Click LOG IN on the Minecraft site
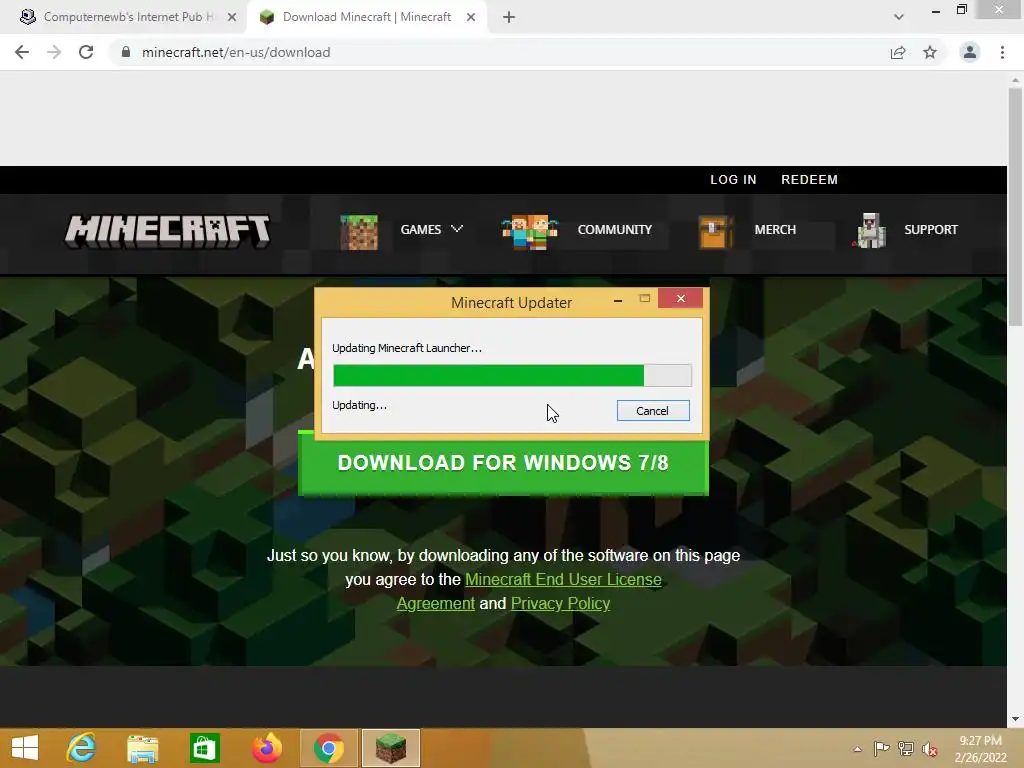 tap(733, 180)
